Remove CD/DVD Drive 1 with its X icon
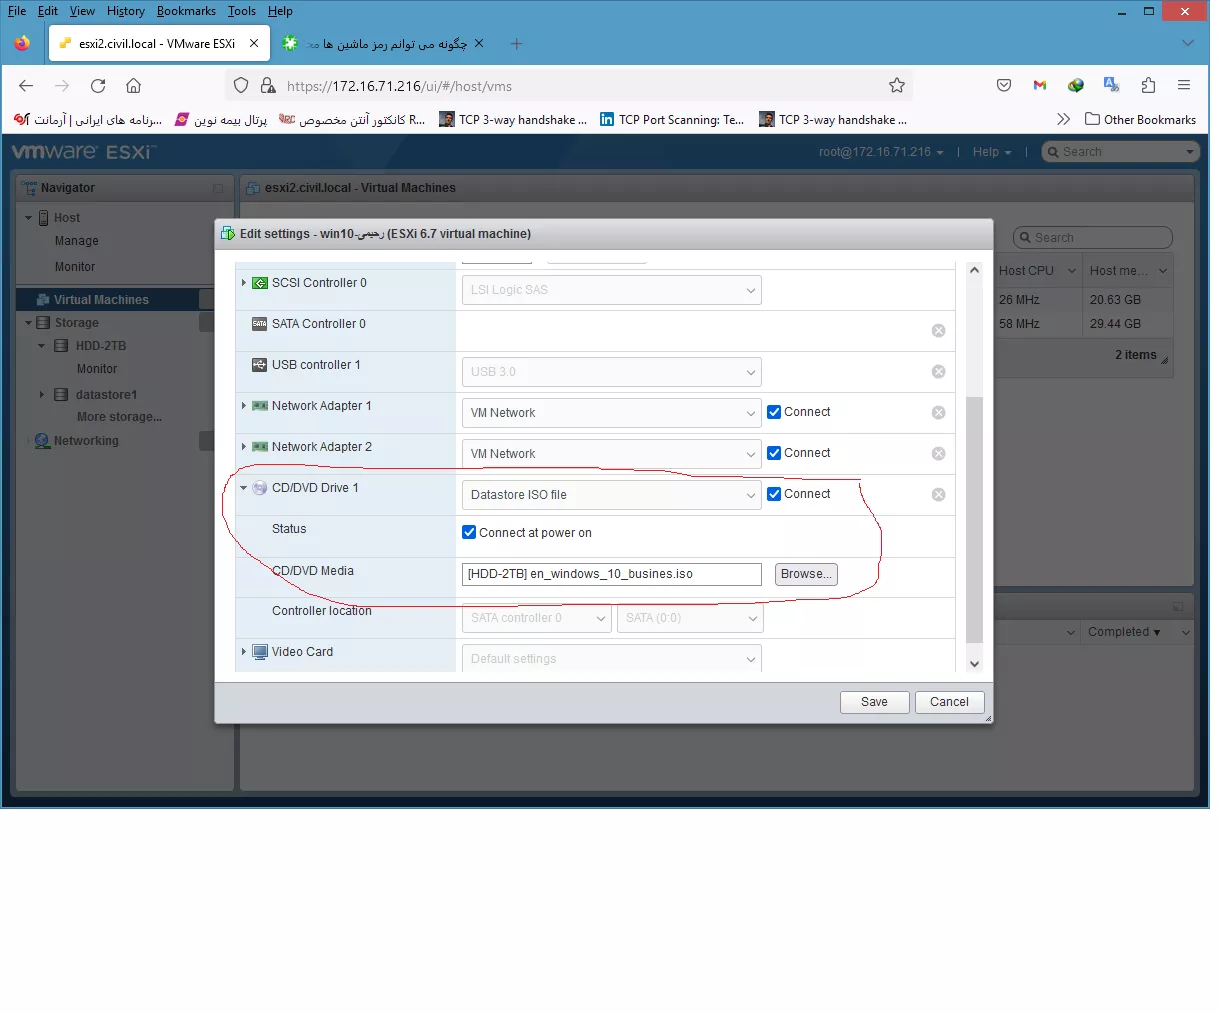This screenshot has height=1013, width=1219. pyautogui.click(x=938, y=495)
